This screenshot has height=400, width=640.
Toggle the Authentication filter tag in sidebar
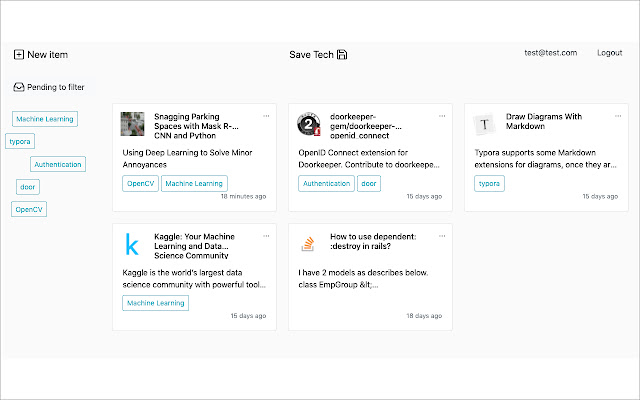[x=58, y=164]
